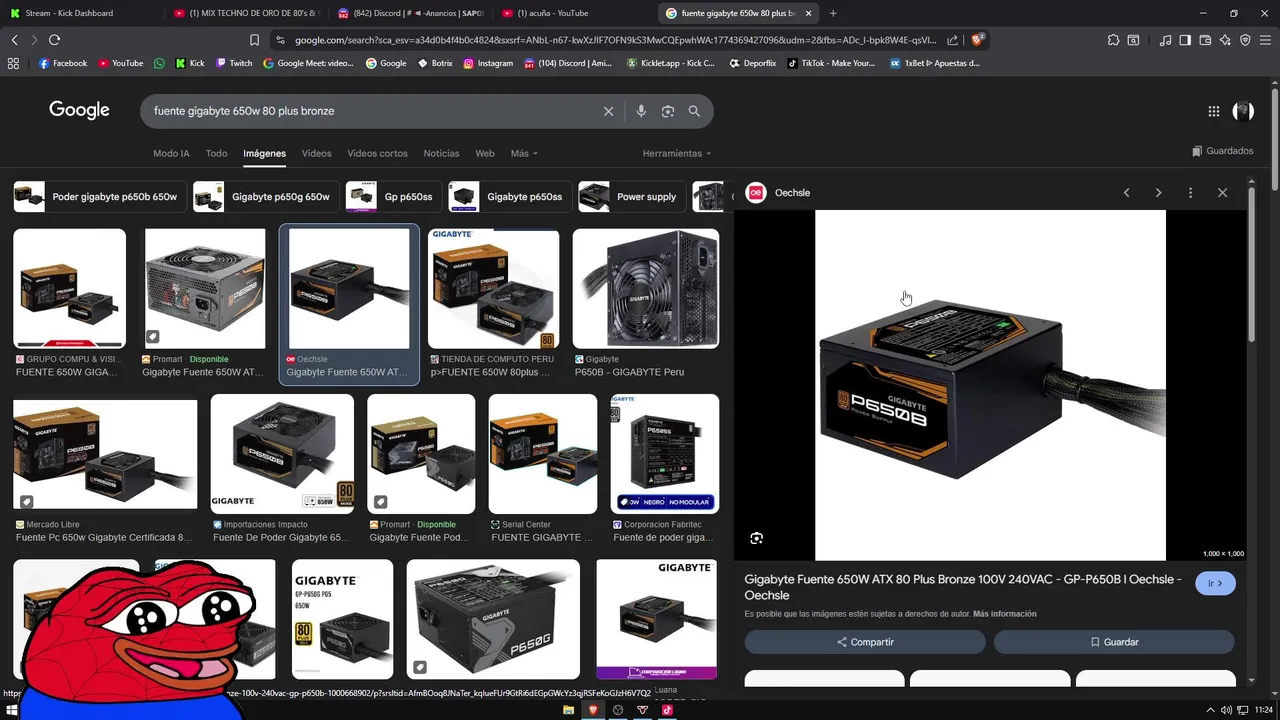1280x720 pixels.
Task: Clear the search box text
Action: click(608, 111)
